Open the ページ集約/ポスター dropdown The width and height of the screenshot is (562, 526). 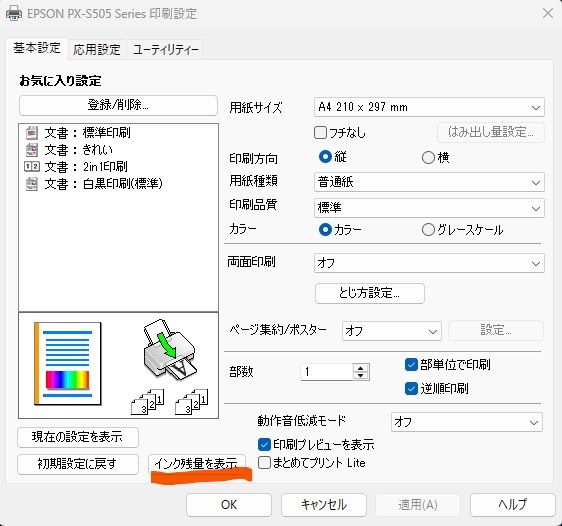pos(392,331)
